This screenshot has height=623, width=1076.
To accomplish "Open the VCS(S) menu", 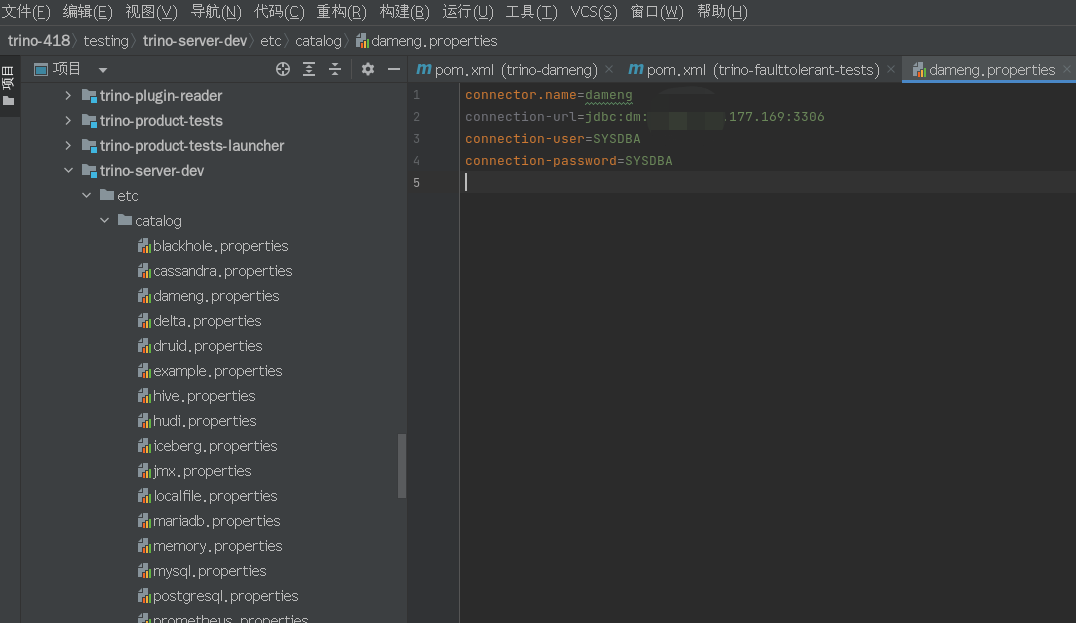I will pos(594,12).
